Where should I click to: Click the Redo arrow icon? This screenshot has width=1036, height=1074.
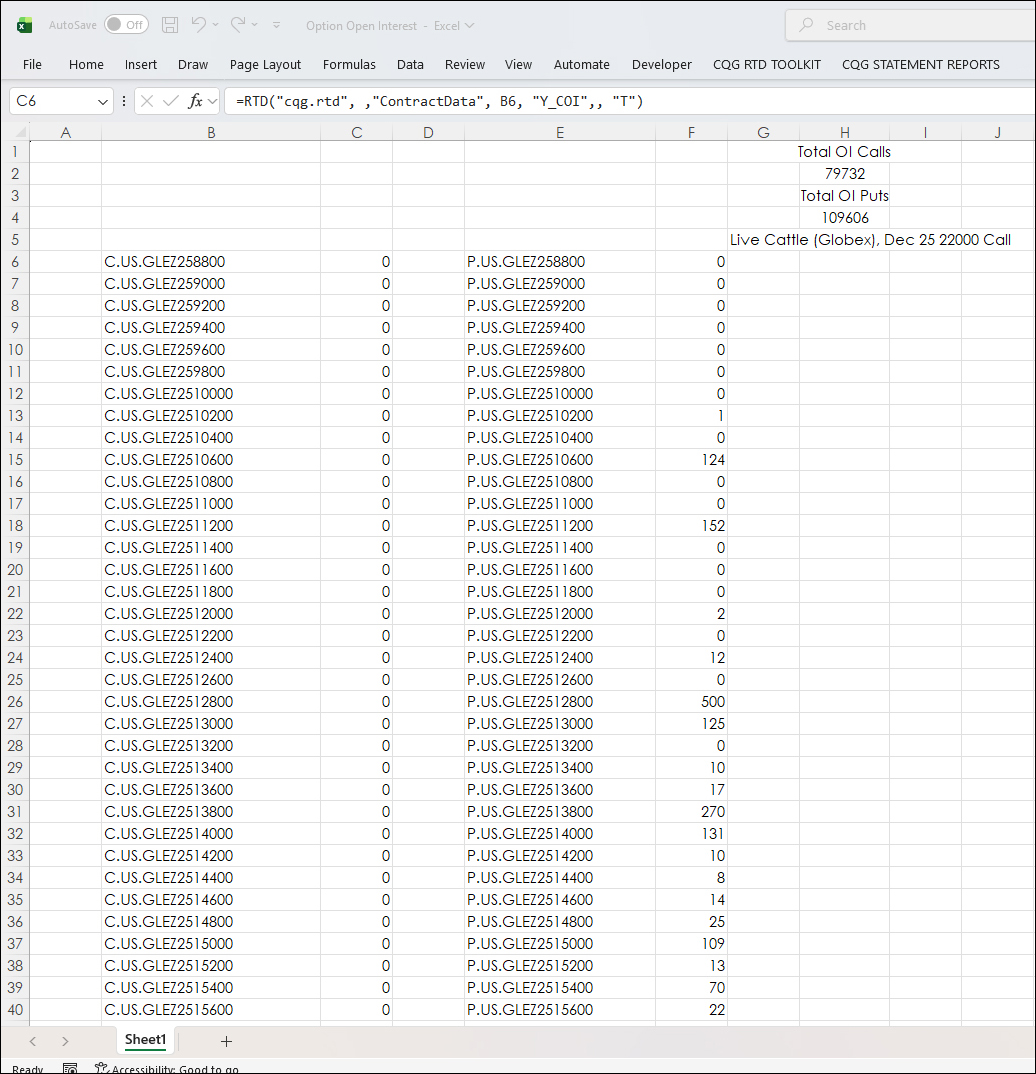(x=238, y=25)
